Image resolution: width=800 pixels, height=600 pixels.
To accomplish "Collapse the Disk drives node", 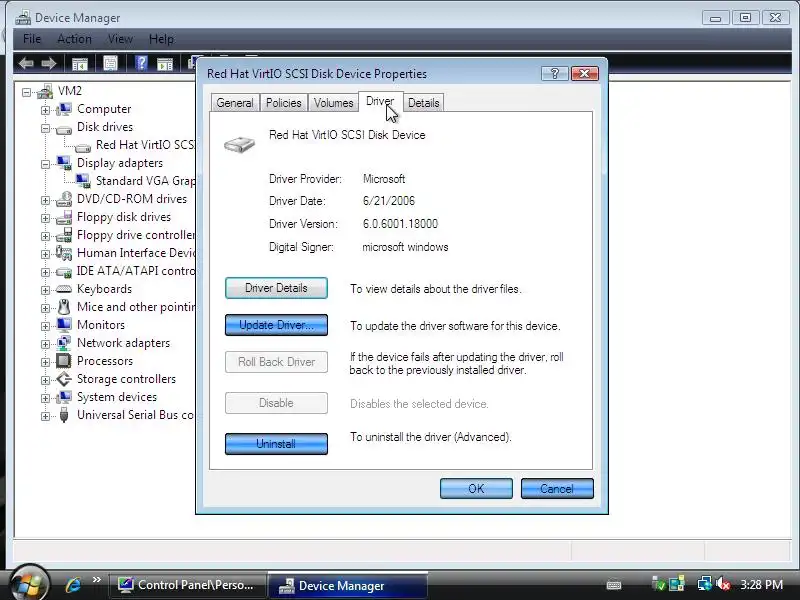I will pos(45,129).
